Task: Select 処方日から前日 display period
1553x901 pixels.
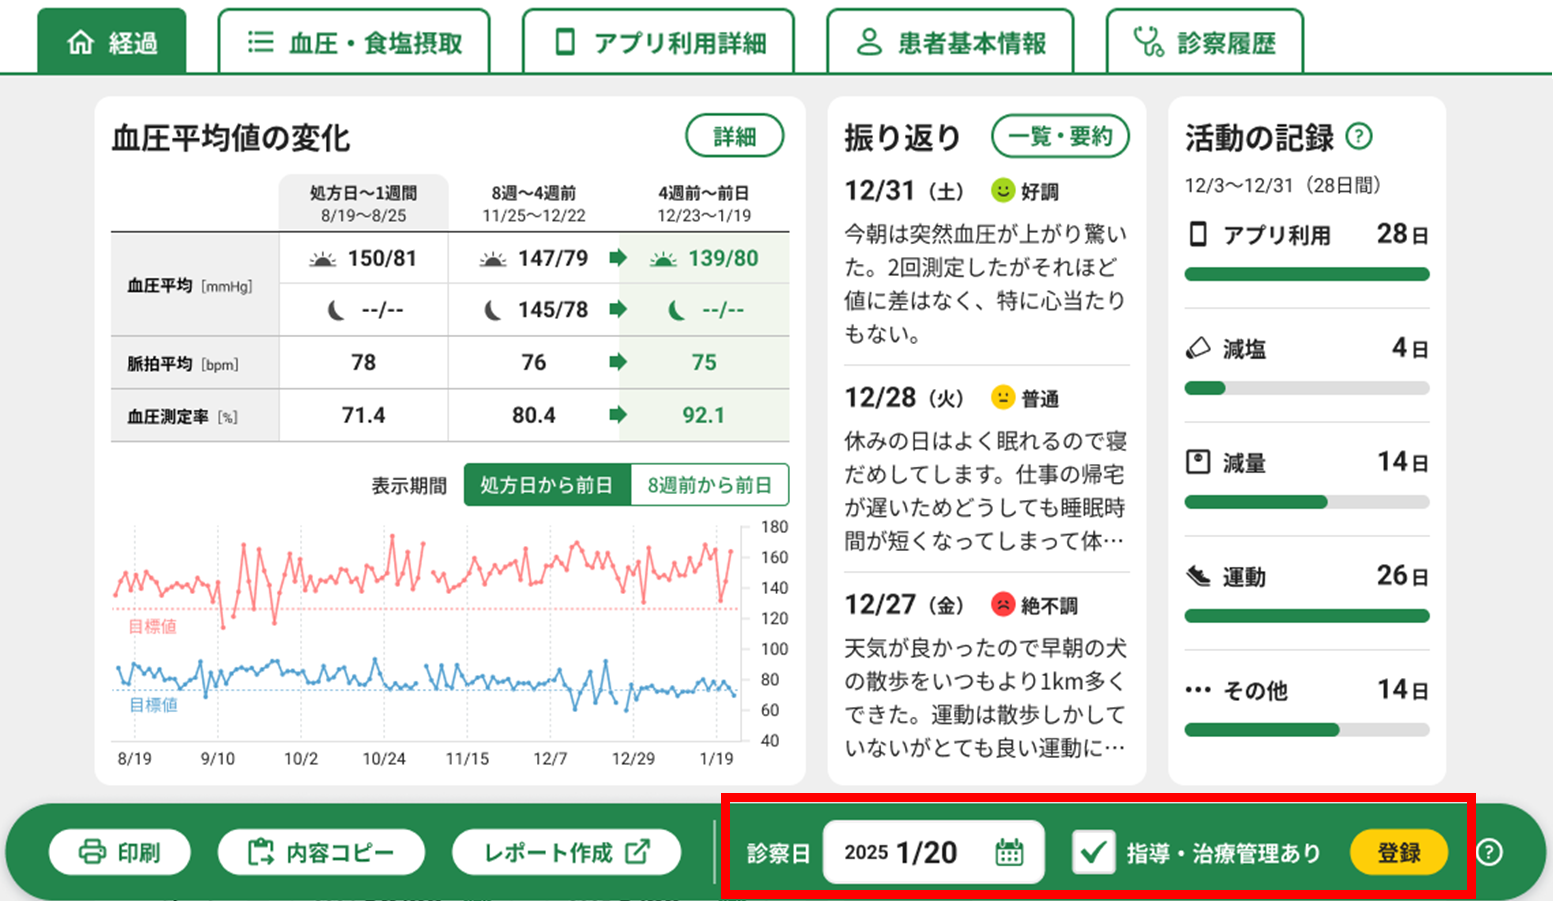Action: pyautogui.click(x=547, y=485)
